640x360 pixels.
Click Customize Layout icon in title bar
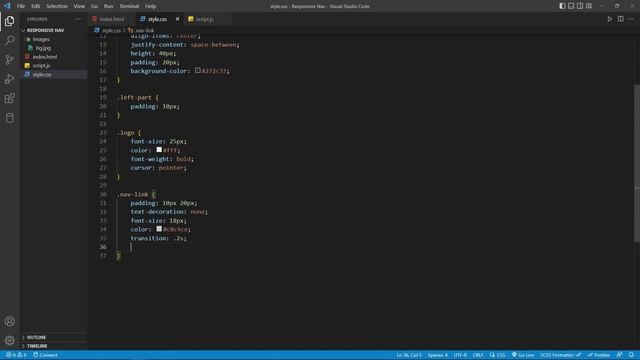589,6
